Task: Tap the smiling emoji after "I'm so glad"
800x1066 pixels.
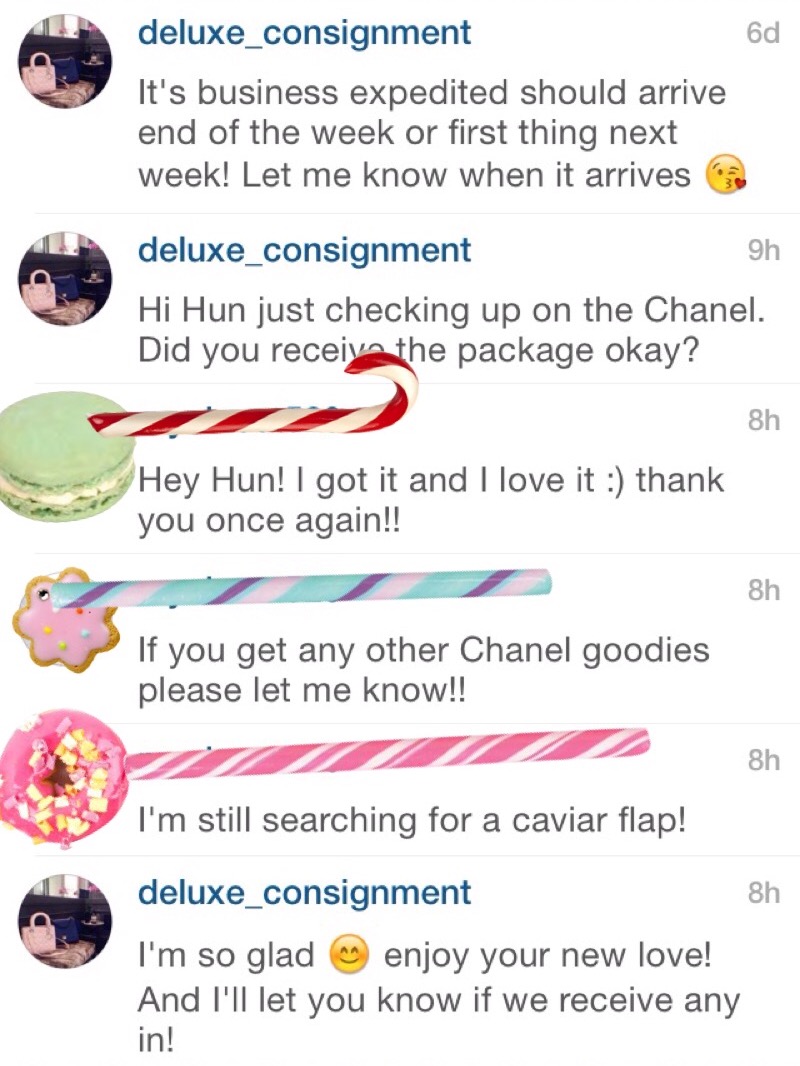Action: [x=349, y=955]
